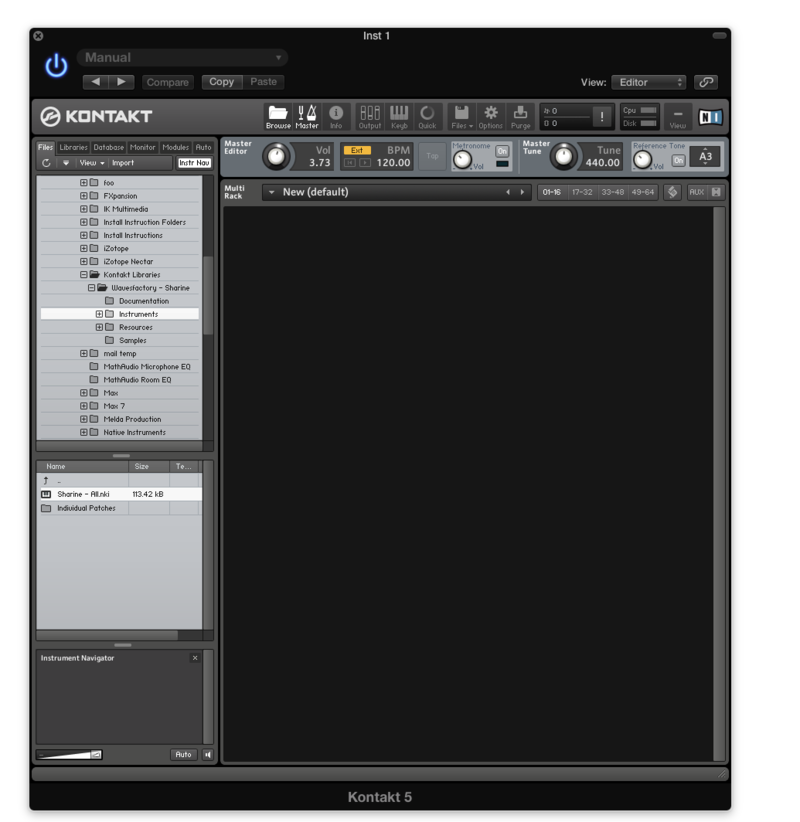Expand the Resources folder node

point(99,327)
